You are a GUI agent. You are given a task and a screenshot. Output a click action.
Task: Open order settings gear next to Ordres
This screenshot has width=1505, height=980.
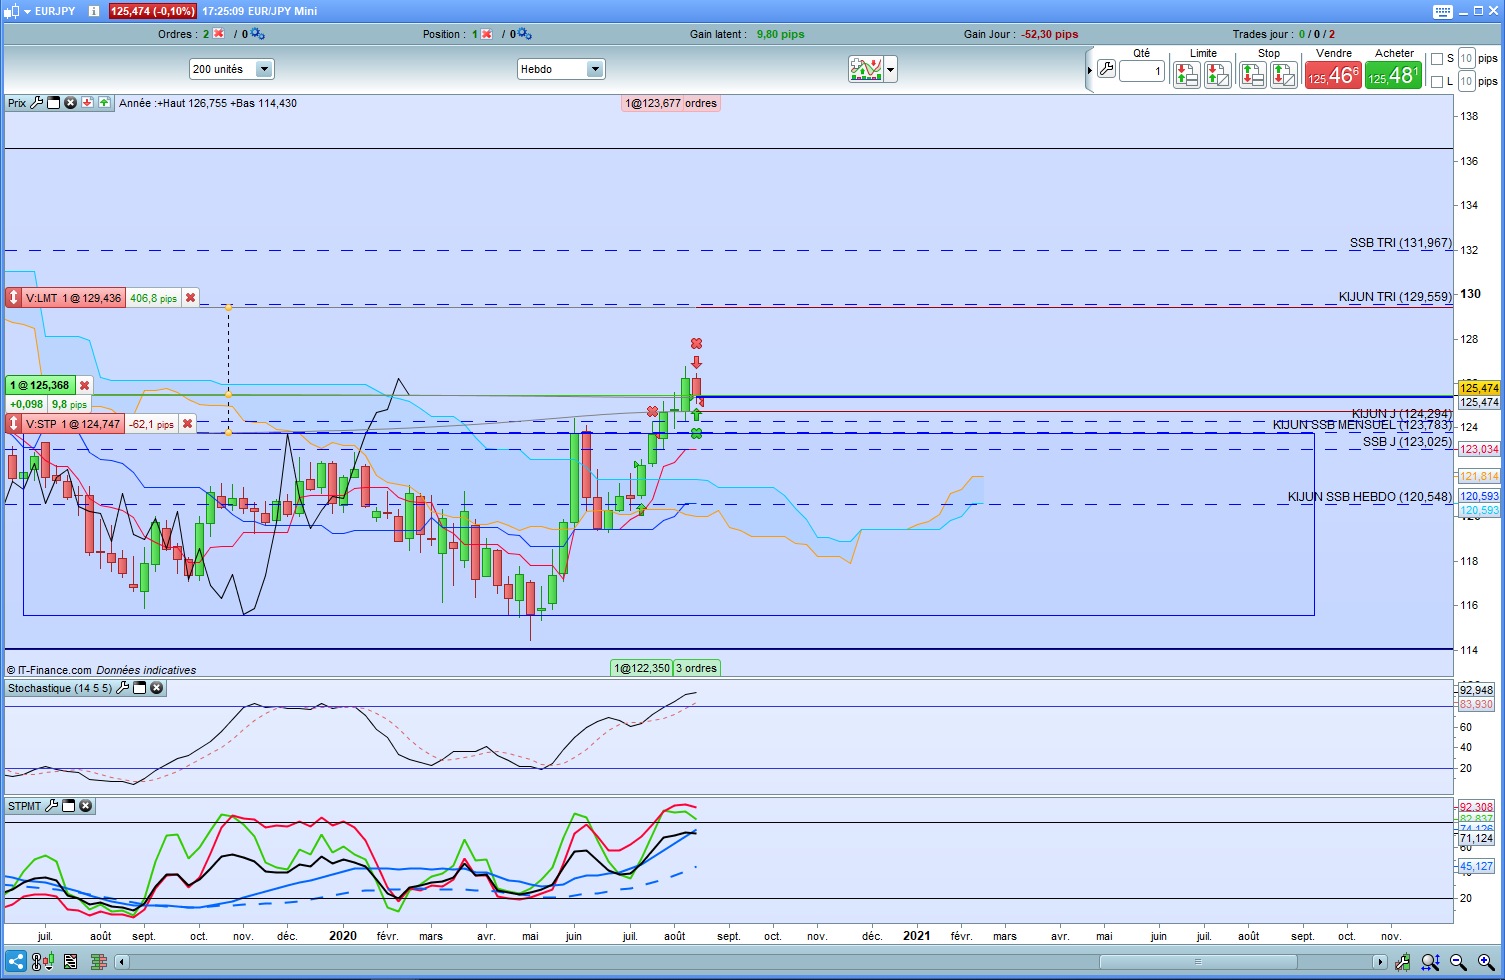[257, 34]
